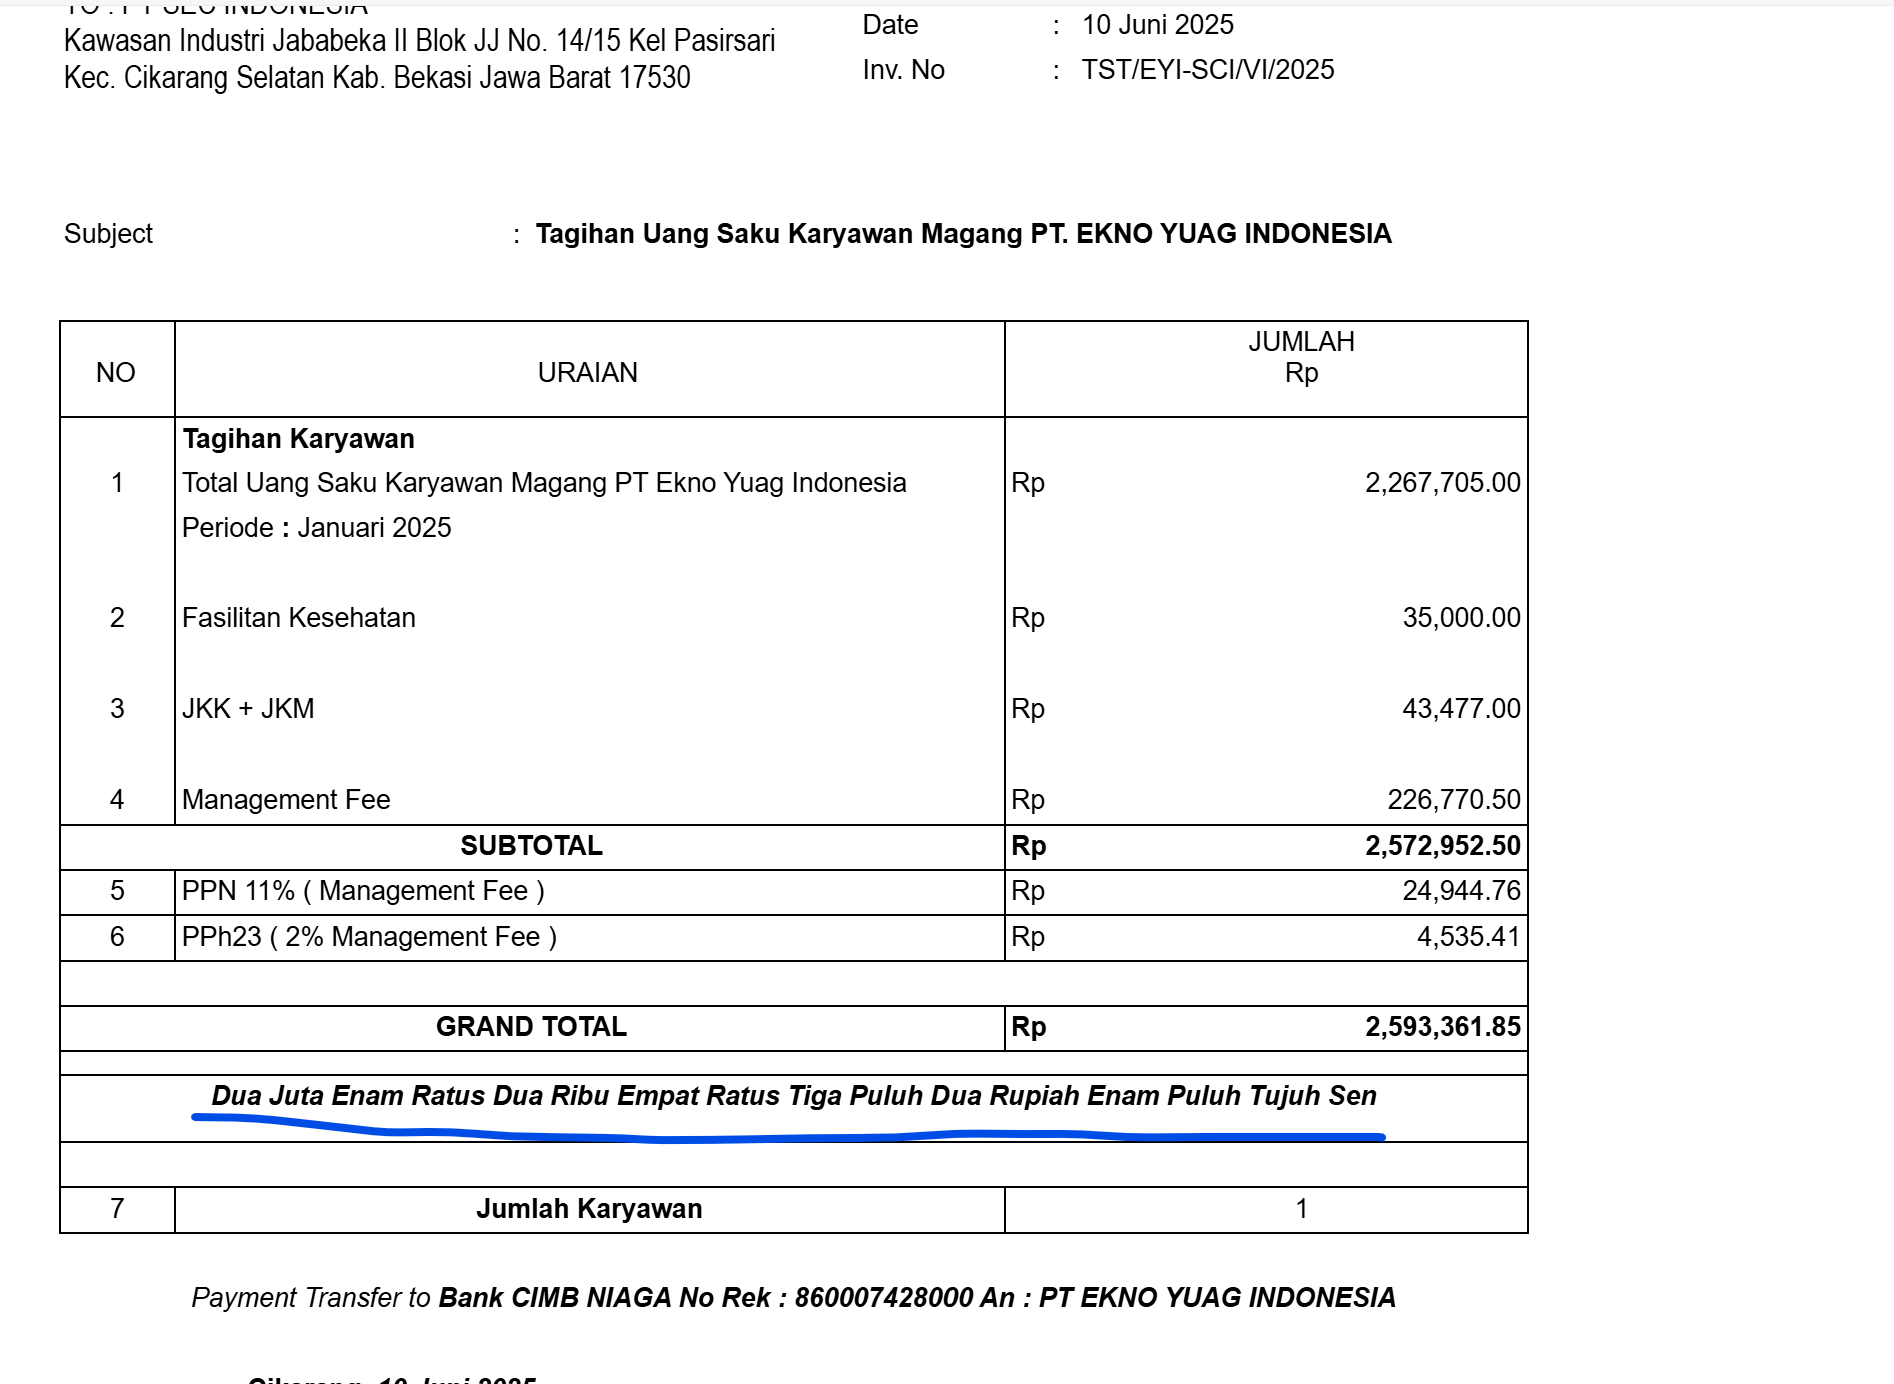Viewport: 1894px width, 1384px height.
Task: Select the subject line Tagihan Uang Saku Karyawan Magang
Action: click(x=964, y=234)
